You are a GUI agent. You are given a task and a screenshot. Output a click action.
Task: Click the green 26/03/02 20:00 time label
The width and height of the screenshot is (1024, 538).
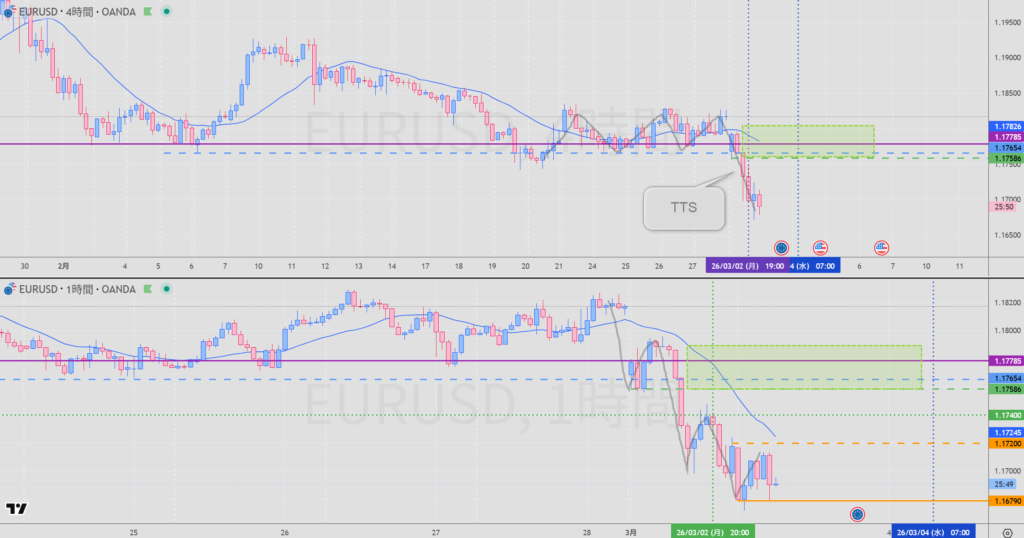point(712,532)
